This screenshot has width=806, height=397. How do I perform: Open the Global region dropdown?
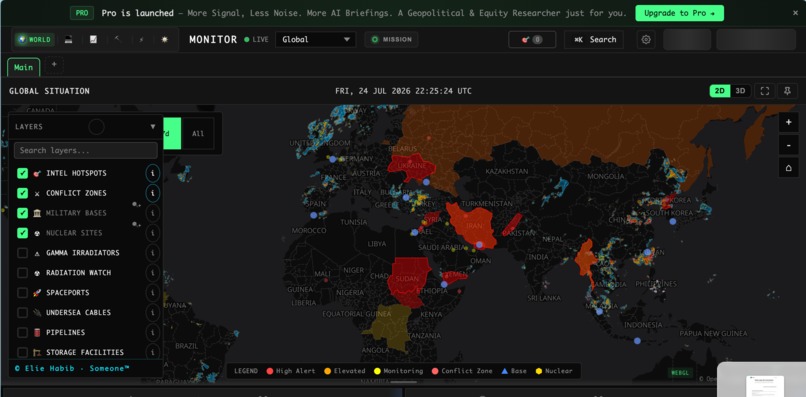(316, 40)
